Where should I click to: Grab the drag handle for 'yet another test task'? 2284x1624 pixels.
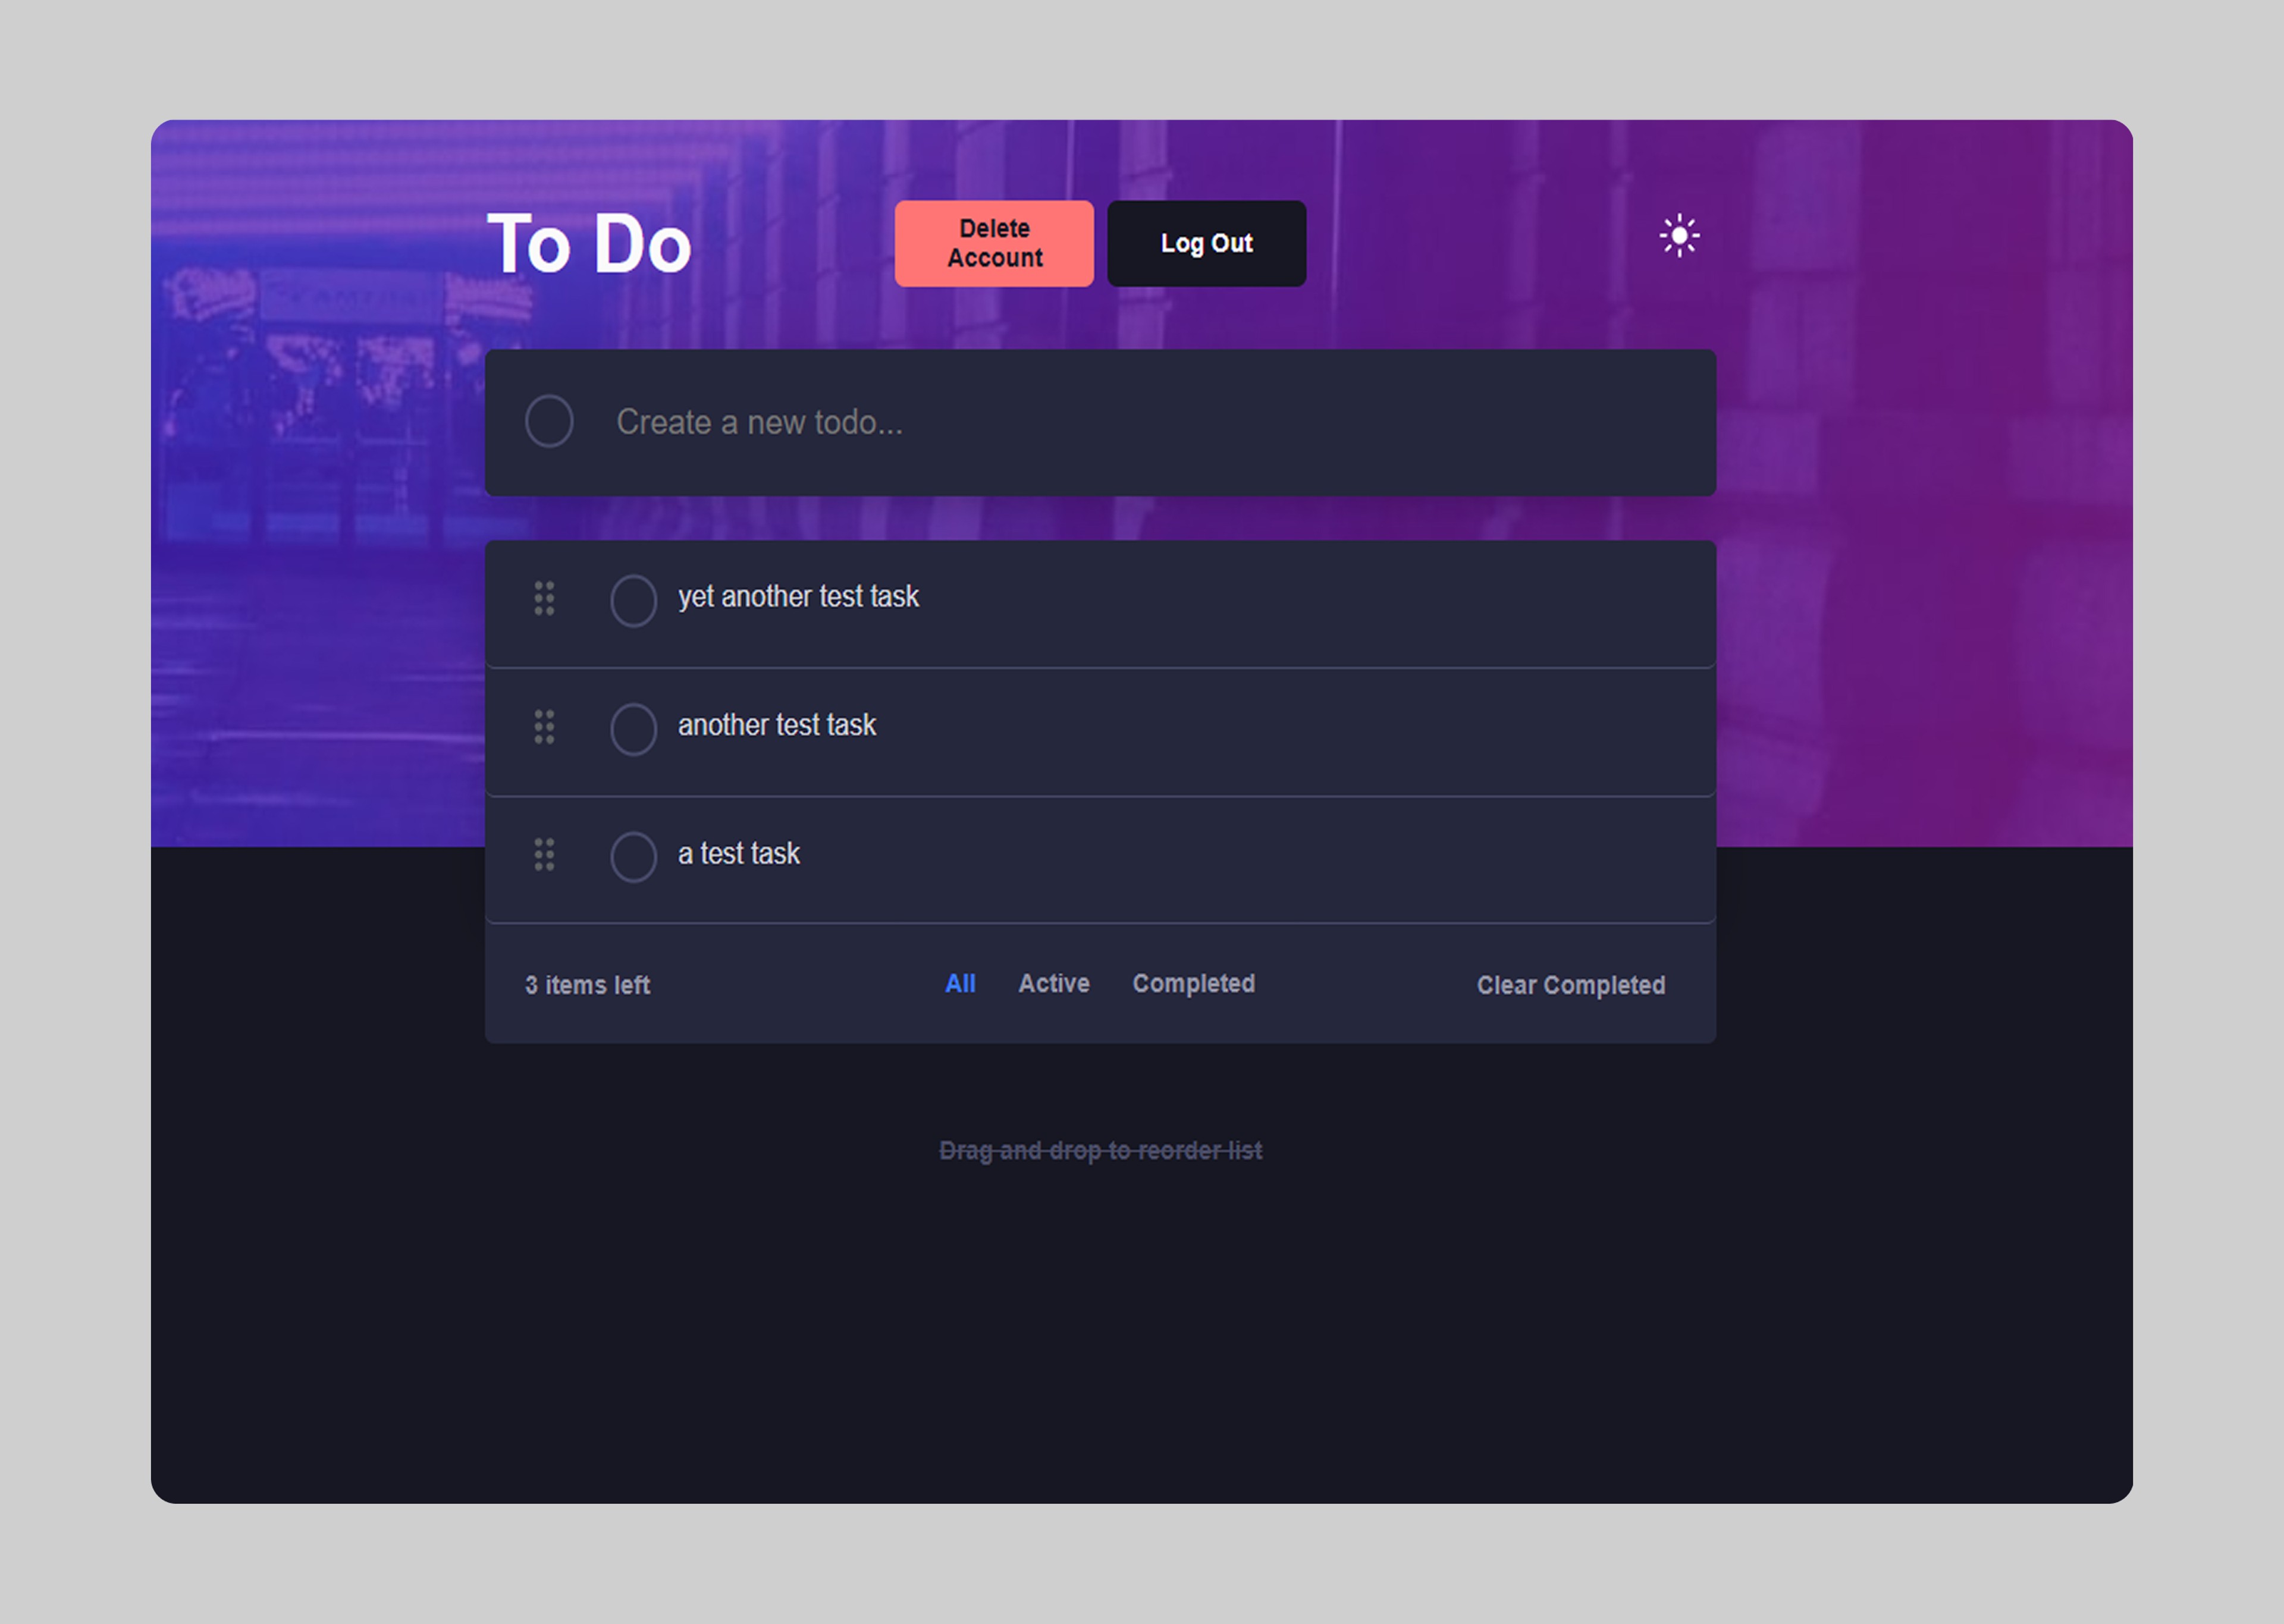(544, 598)
